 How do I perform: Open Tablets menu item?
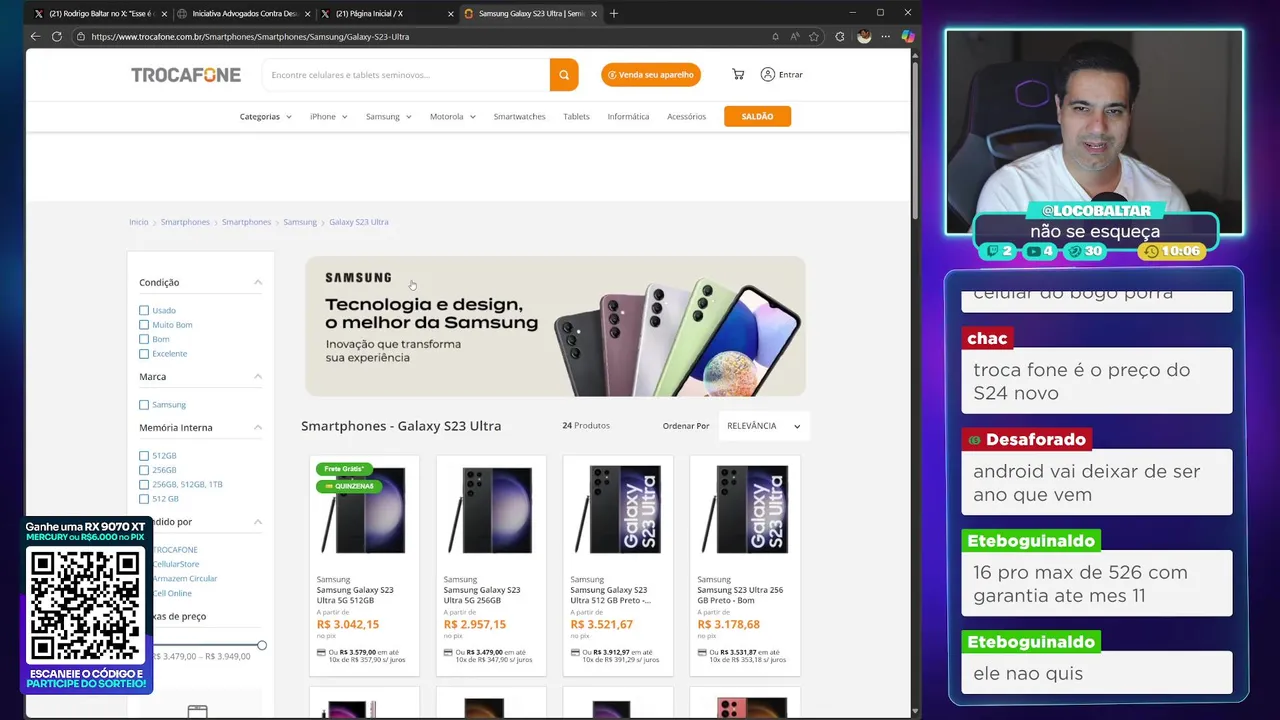coord(576,117)
